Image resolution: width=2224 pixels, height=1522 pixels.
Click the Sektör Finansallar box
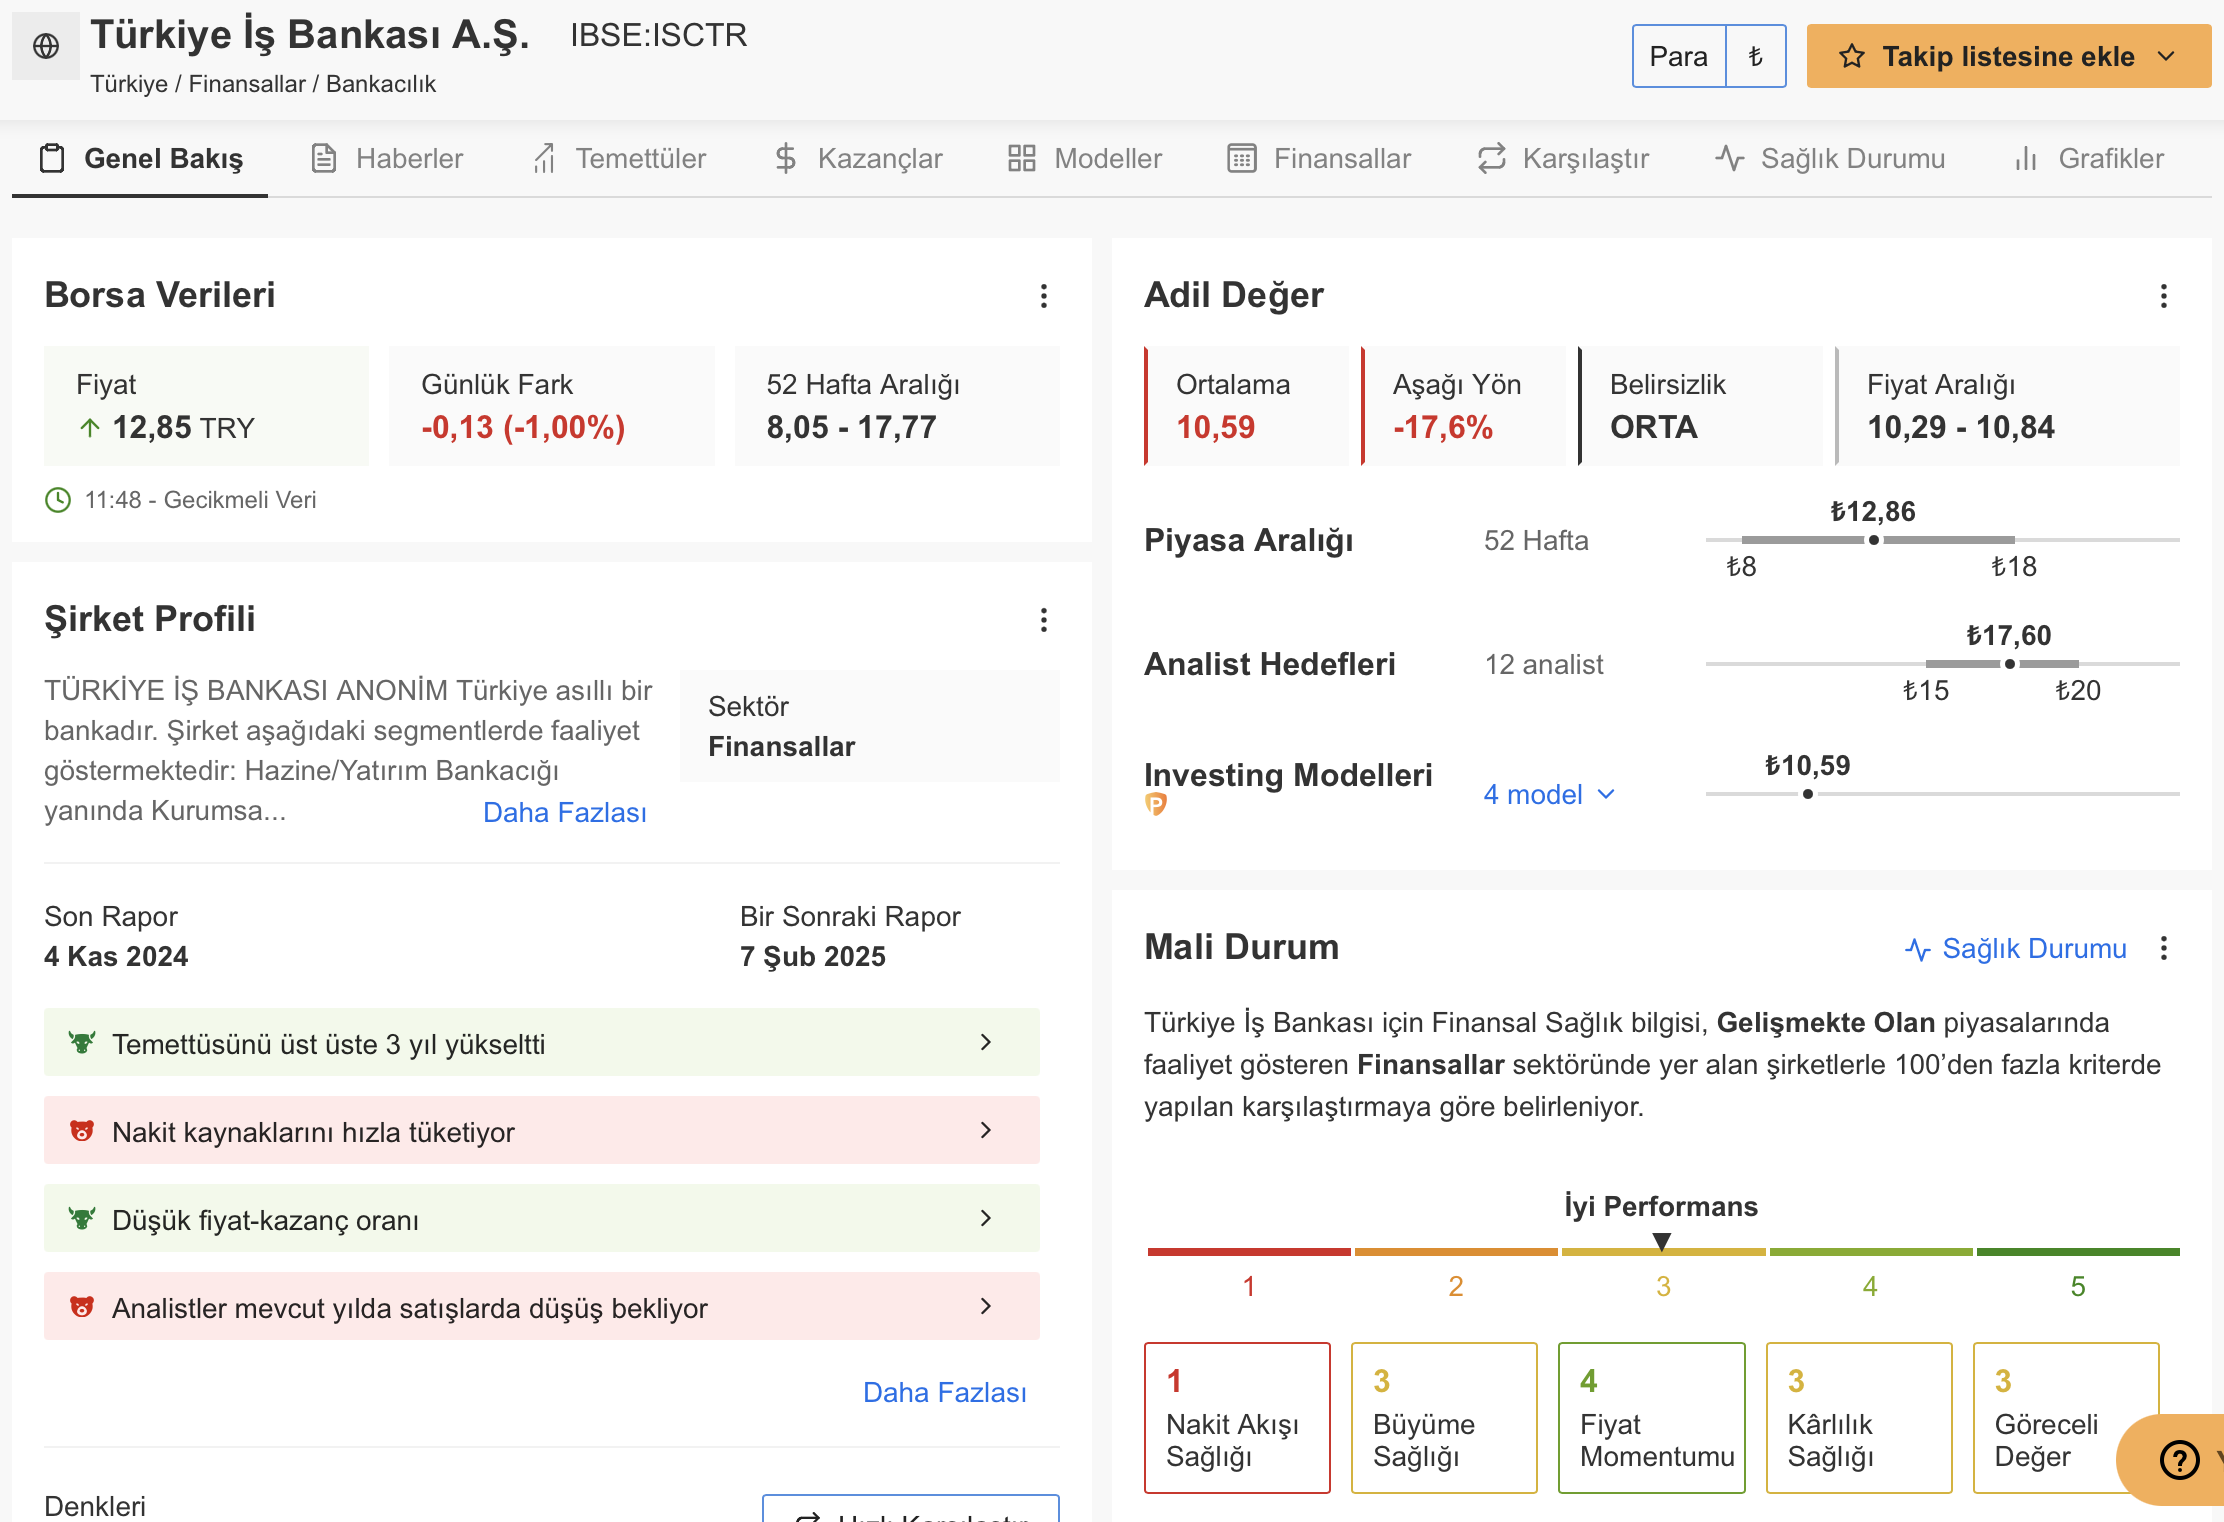[x=869, y=726]
